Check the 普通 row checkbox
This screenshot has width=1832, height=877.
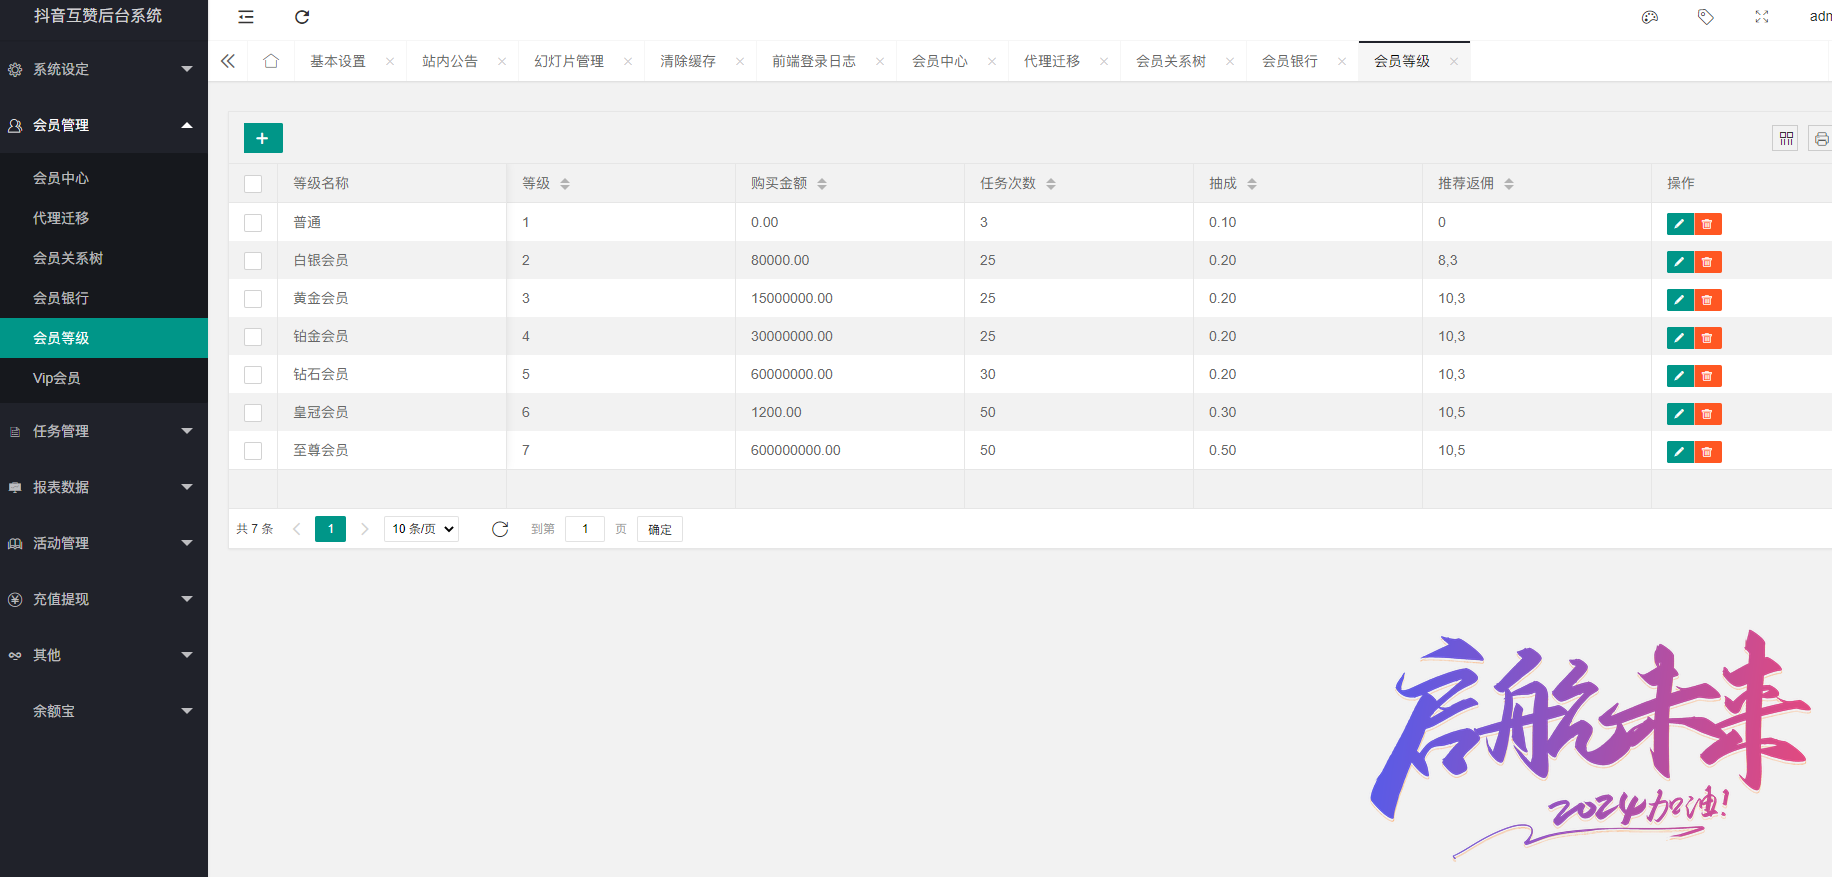coord(253,223)
